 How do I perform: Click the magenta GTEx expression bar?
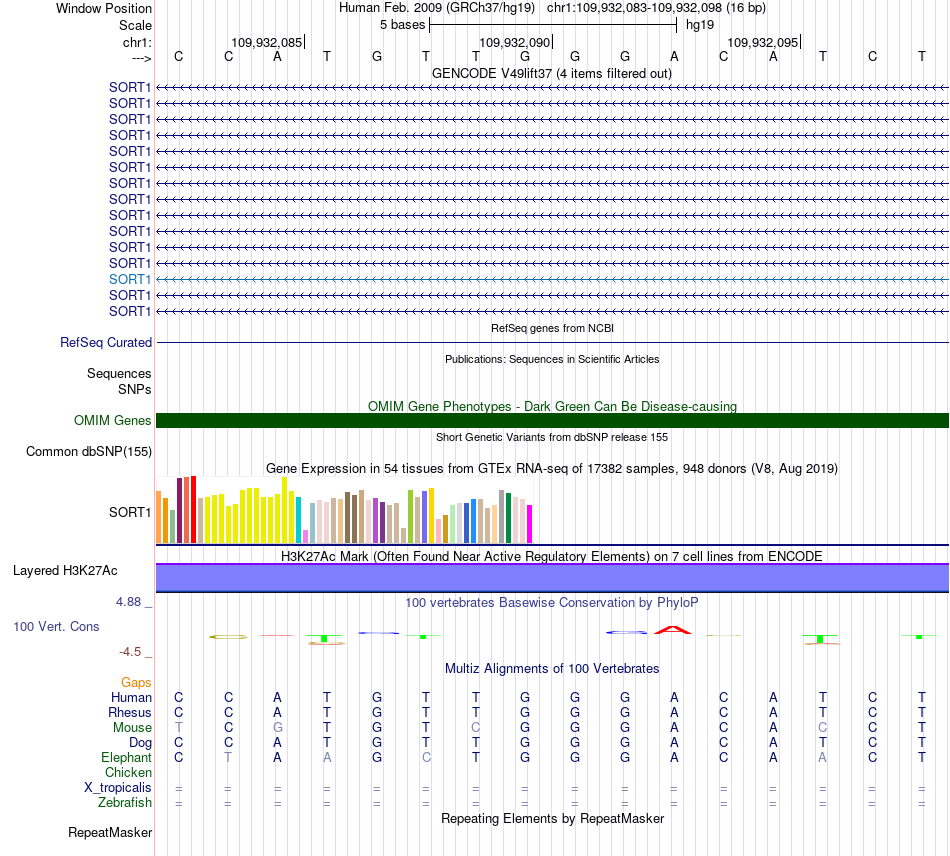pyautogui.click(x=530, y=524)
